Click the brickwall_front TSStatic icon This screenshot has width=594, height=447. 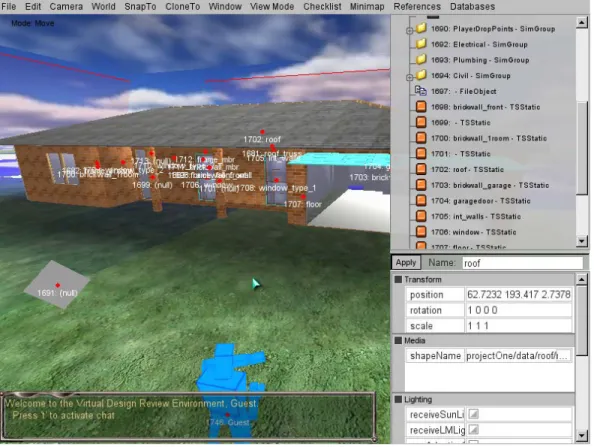(x=421, y=106)
